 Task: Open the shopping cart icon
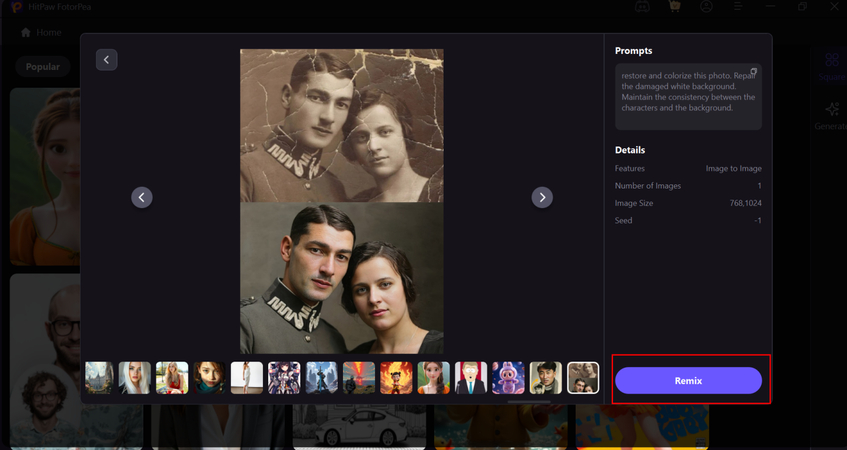(674, 7)
